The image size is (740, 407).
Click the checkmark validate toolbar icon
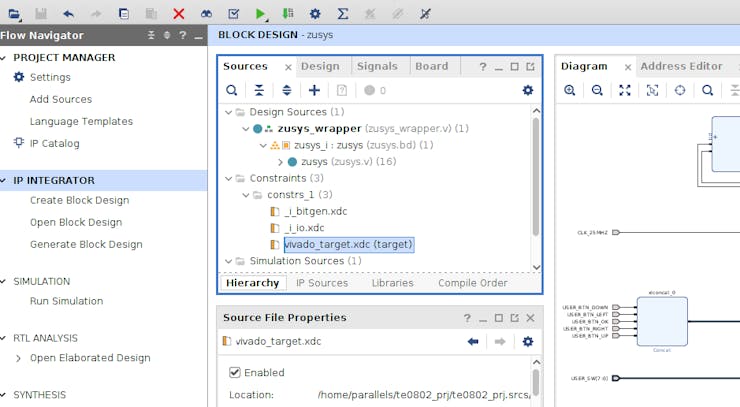[x=234, y=14]
